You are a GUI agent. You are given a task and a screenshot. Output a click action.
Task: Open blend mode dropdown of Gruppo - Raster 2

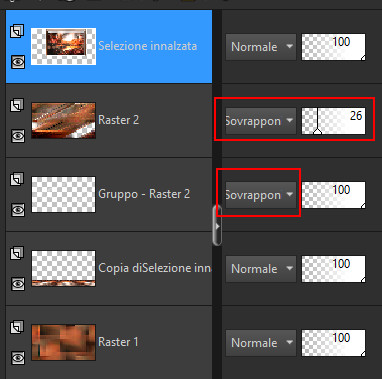coord(261,195)
